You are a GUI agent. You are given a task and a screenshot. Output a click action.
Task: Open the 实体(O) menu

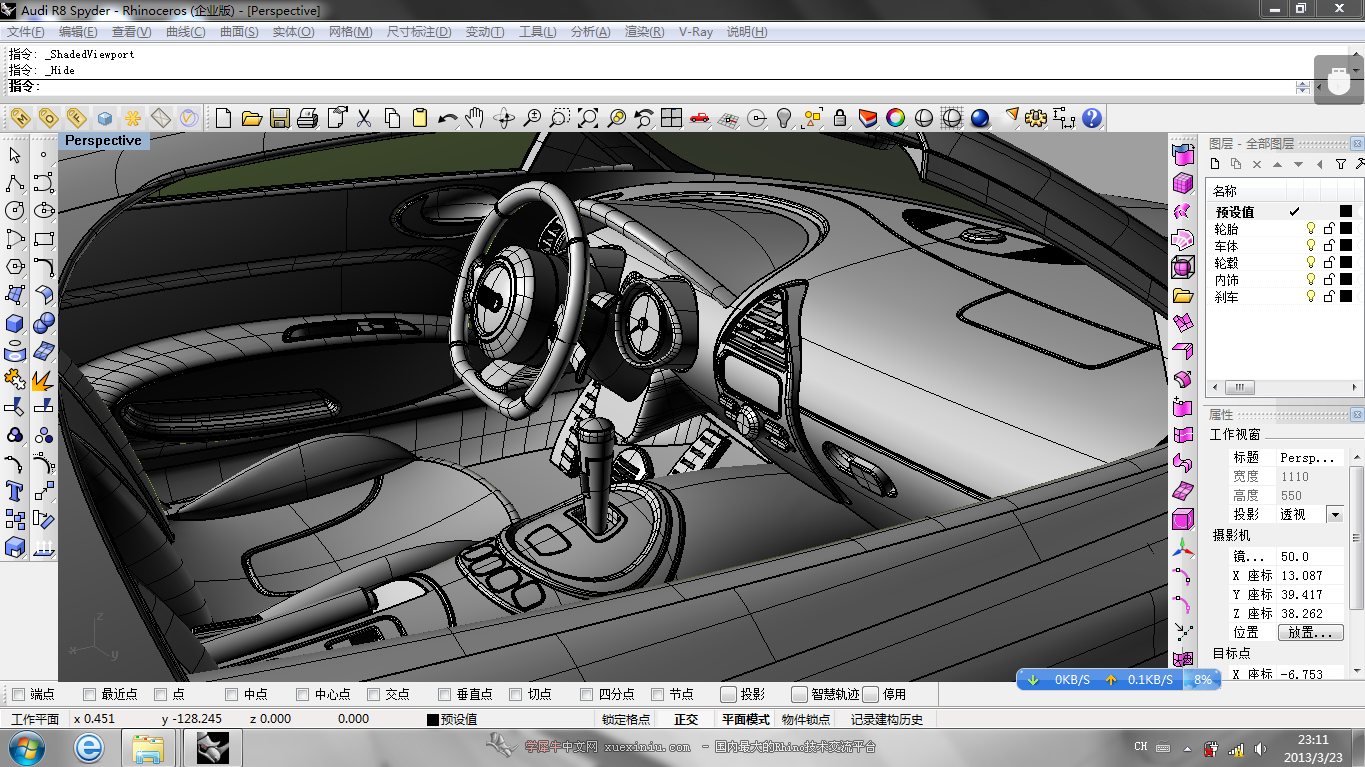point(293,32)
